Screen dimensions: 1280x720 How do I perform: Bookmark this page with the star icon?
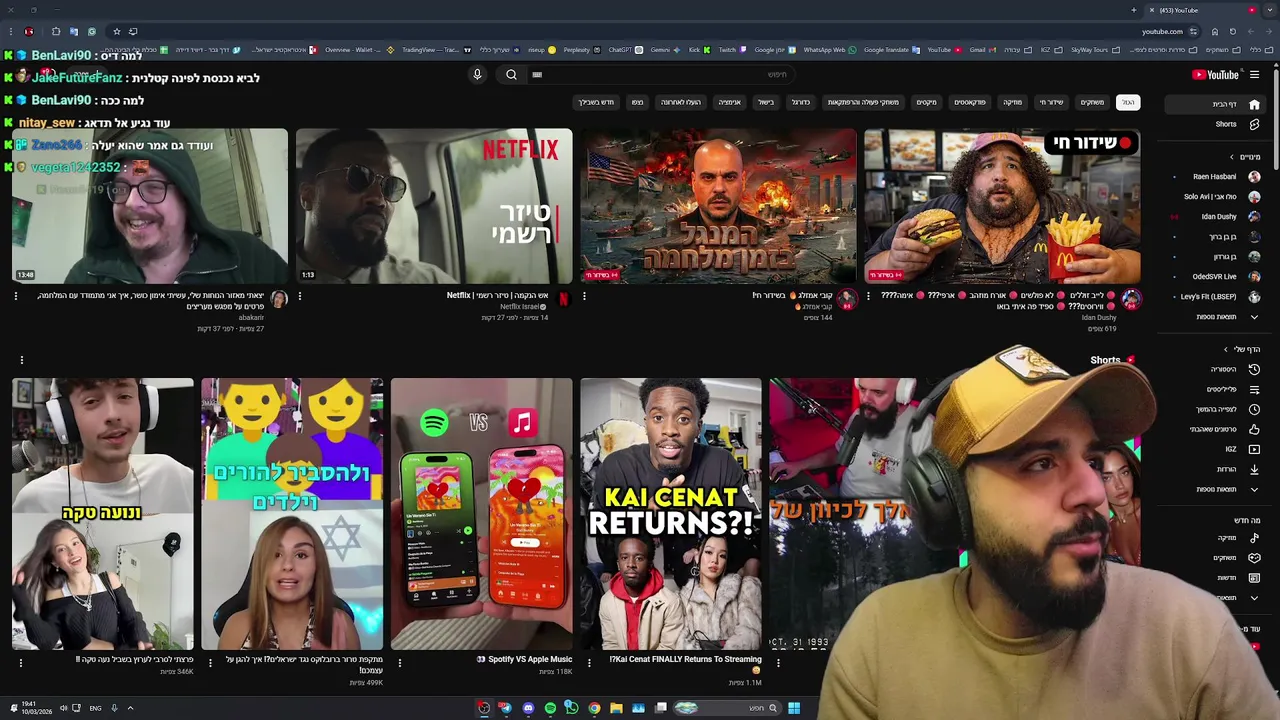pos(116,31)
